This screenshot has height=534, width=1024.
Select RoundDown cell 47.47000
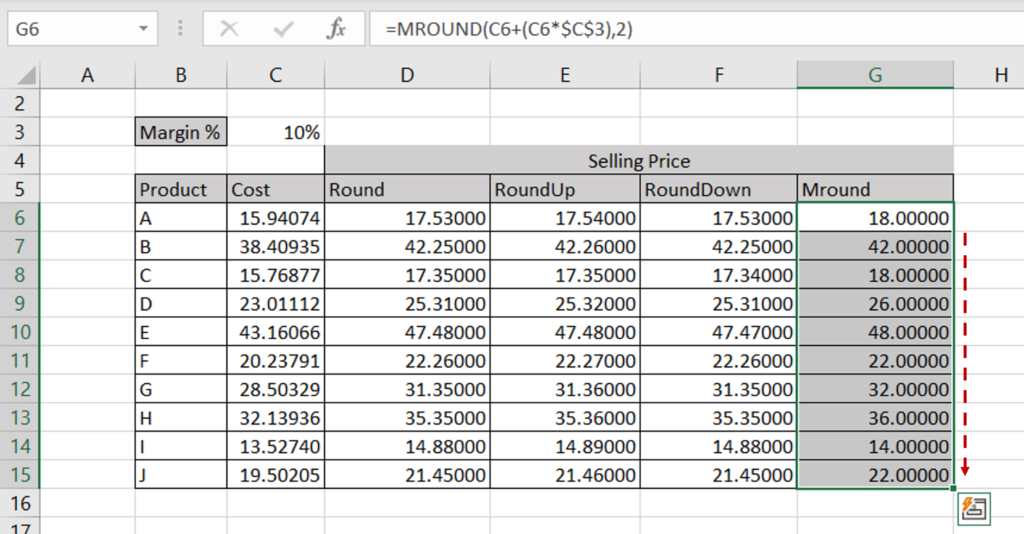(x=718, y=332)
